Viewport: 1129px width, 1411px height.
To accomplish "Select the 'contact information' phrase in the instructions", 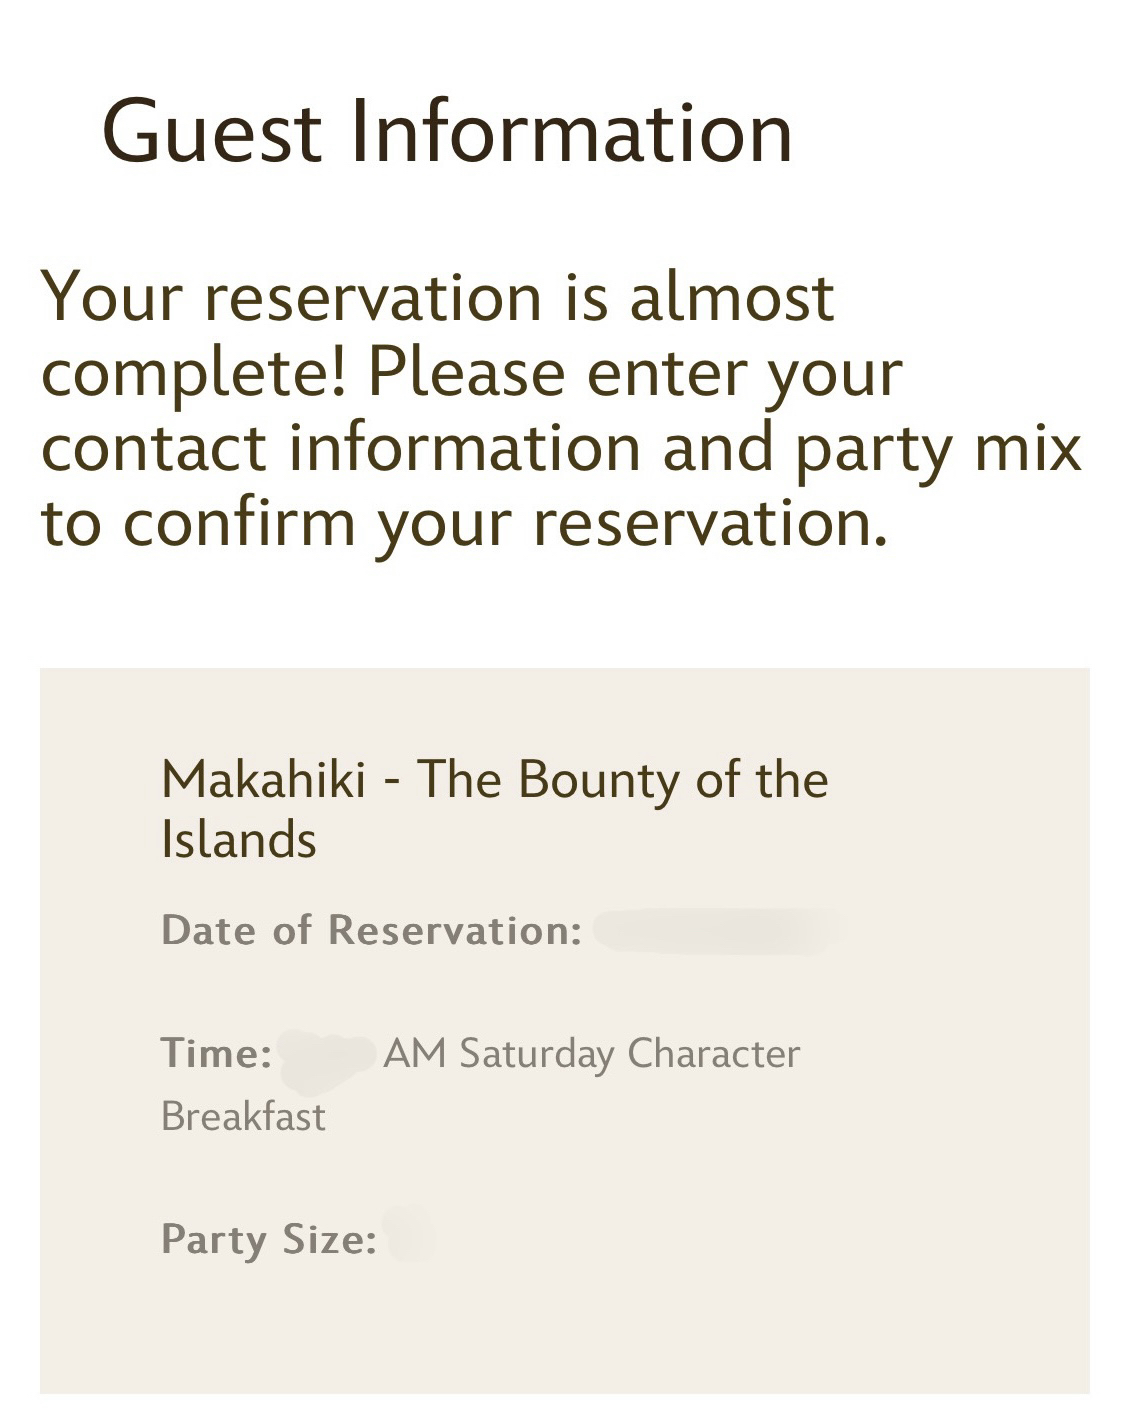I will point(340,447).
